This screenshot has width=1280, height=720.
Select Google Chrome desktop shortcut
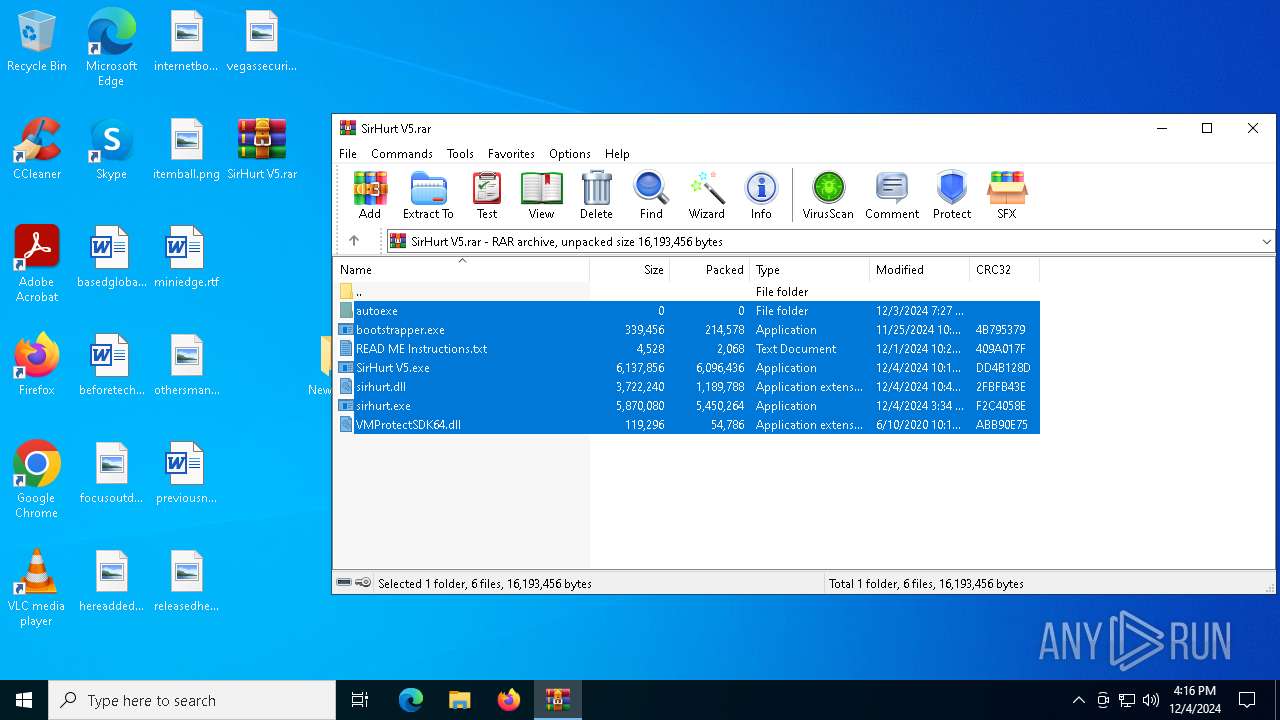click(x=37, y=479)
